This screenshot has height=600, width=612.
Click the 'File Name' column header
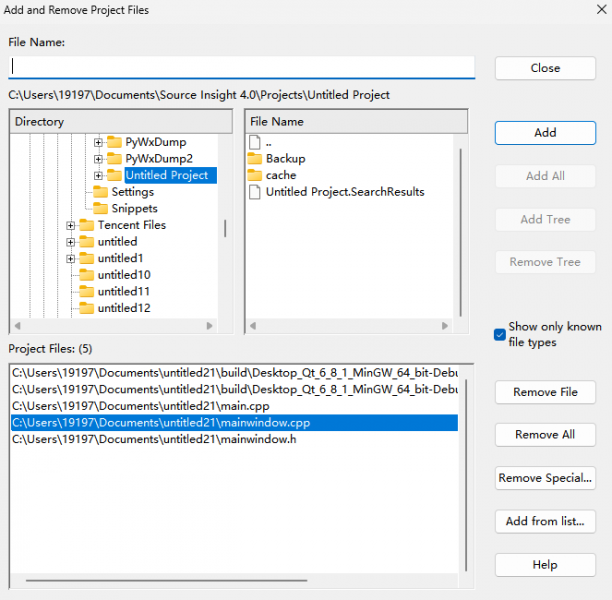tap(356, 121)
